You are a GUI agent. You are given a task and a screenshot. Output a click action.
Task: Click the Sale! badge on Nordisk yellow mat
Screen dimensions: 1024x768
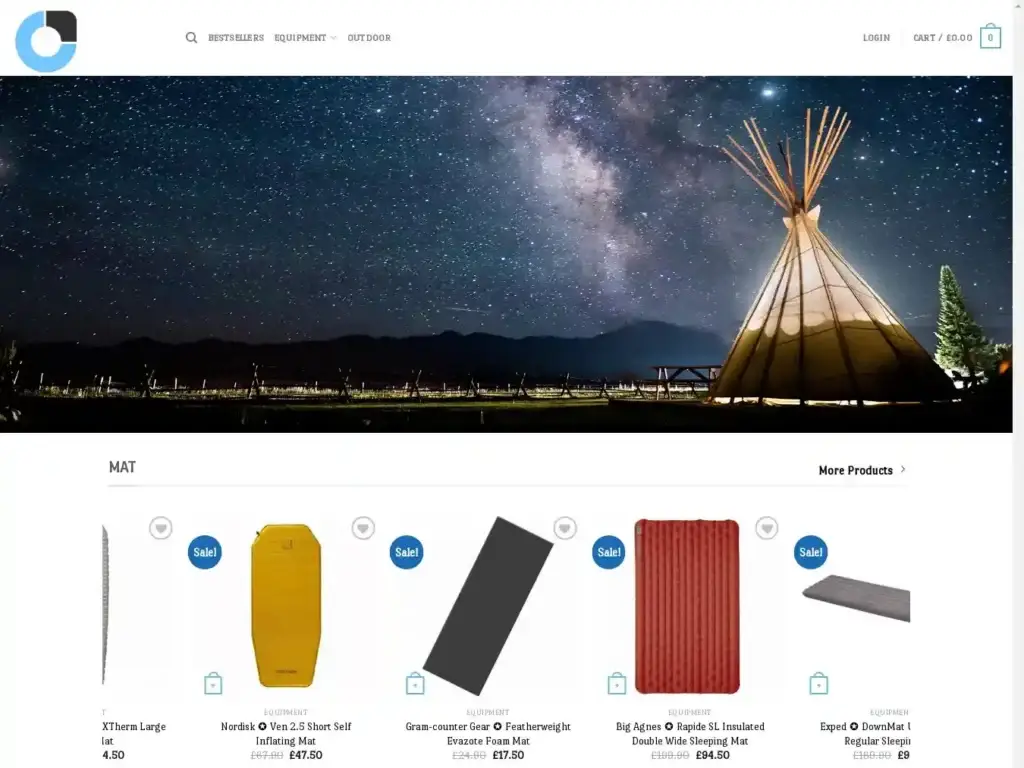204,552
